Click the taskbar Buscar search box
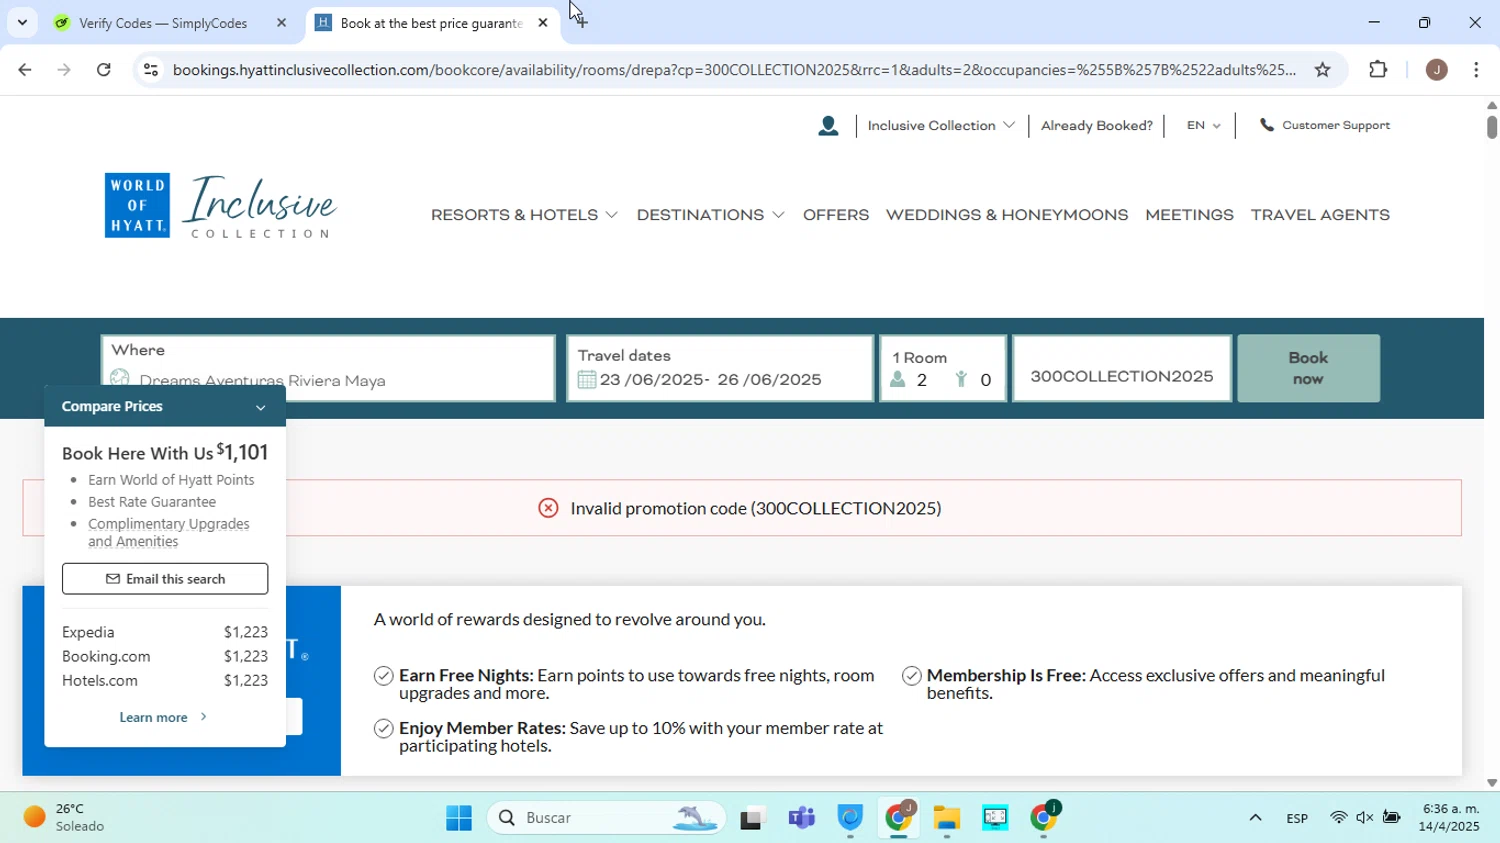This screenshot has width=1500, height=843. [607, 818]
